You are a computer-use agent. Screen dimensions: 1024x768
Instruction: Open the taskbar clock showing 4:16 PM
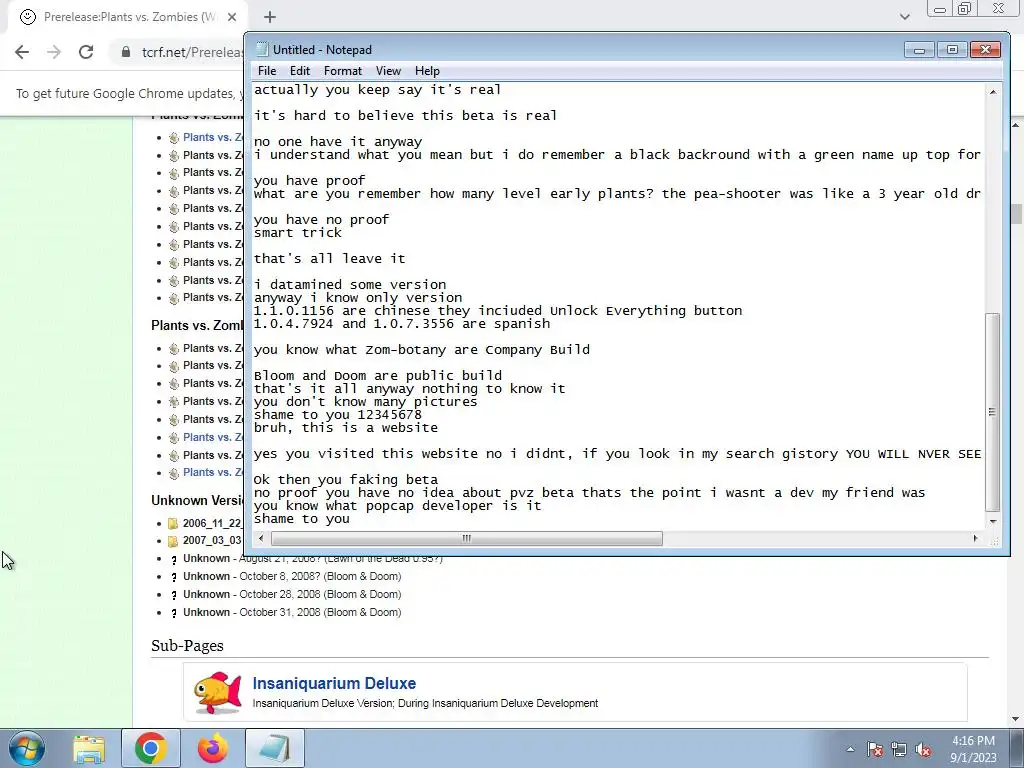973,749
